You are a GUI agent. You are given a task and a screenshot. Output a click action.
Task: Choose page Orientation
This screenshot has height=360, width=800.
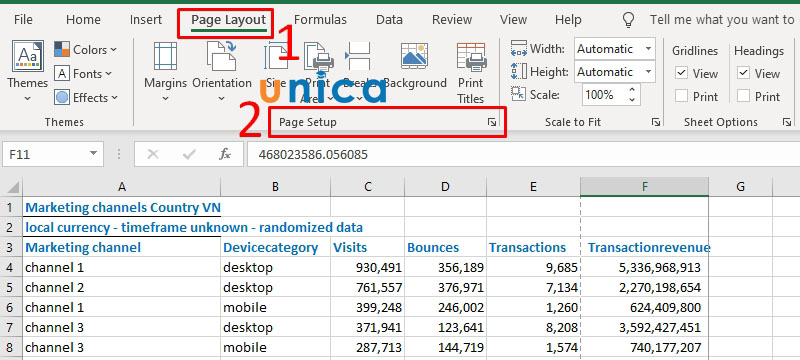(x=222, y=71)
